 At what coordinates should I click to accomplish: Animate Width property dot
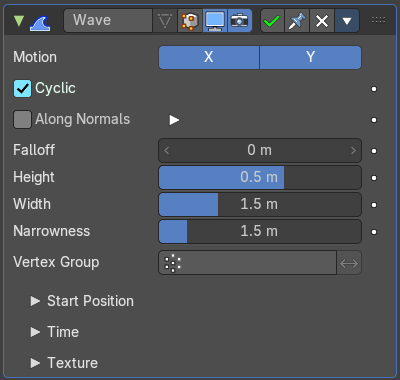(x=374, y=205)
